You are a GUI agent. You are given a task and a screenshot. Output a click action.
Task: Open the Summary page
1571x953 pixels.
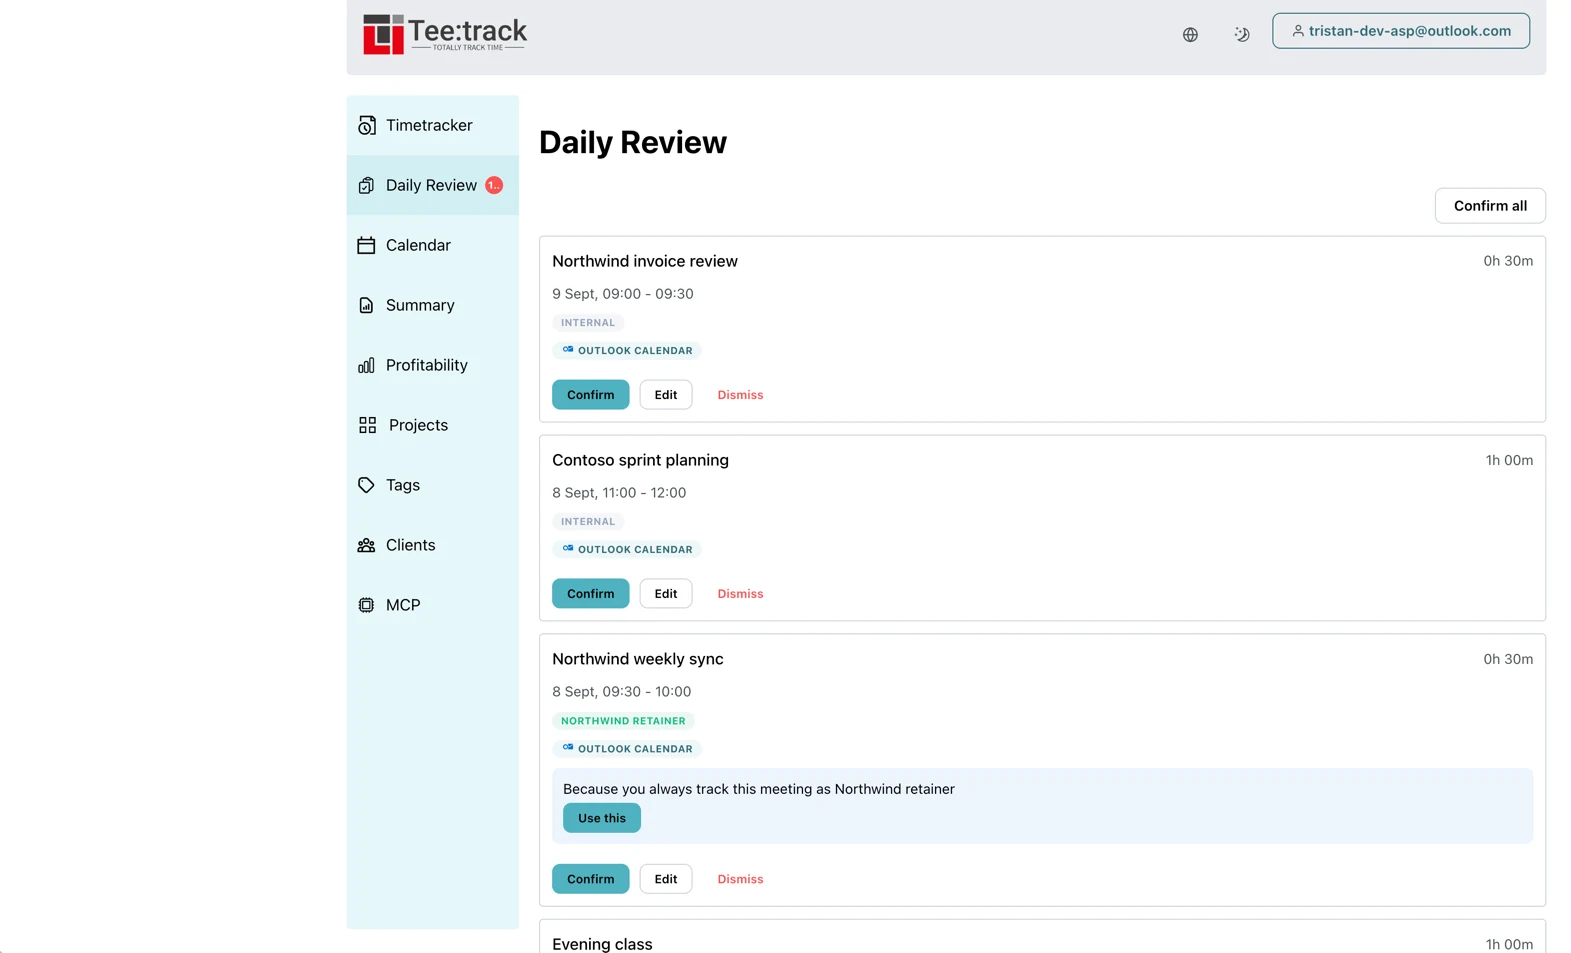(x=433, y=305)
